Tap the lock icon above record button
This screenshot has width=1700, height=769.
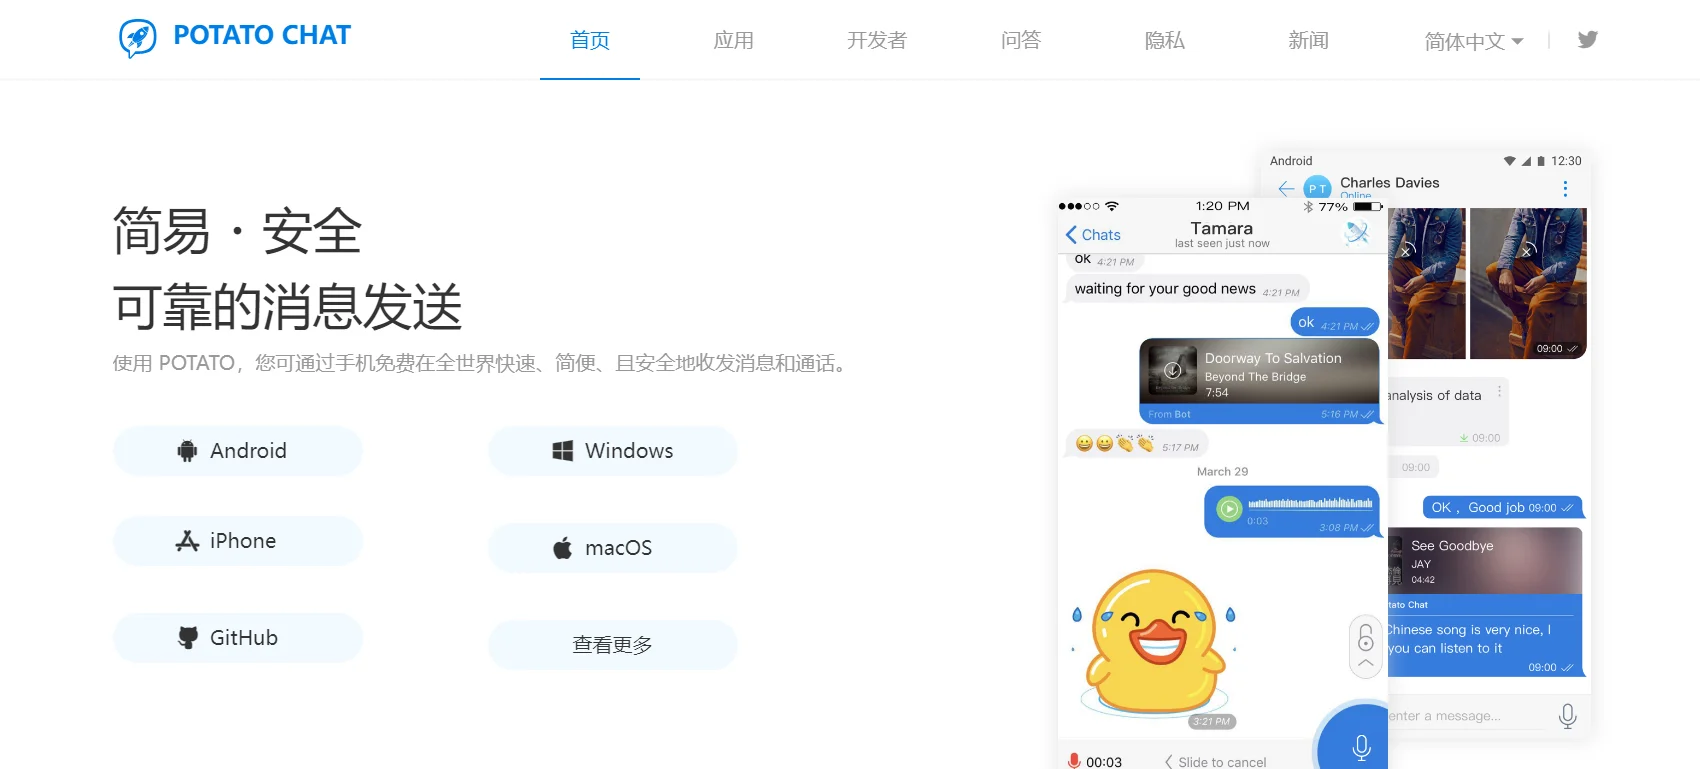click(x=1366, y=638)
